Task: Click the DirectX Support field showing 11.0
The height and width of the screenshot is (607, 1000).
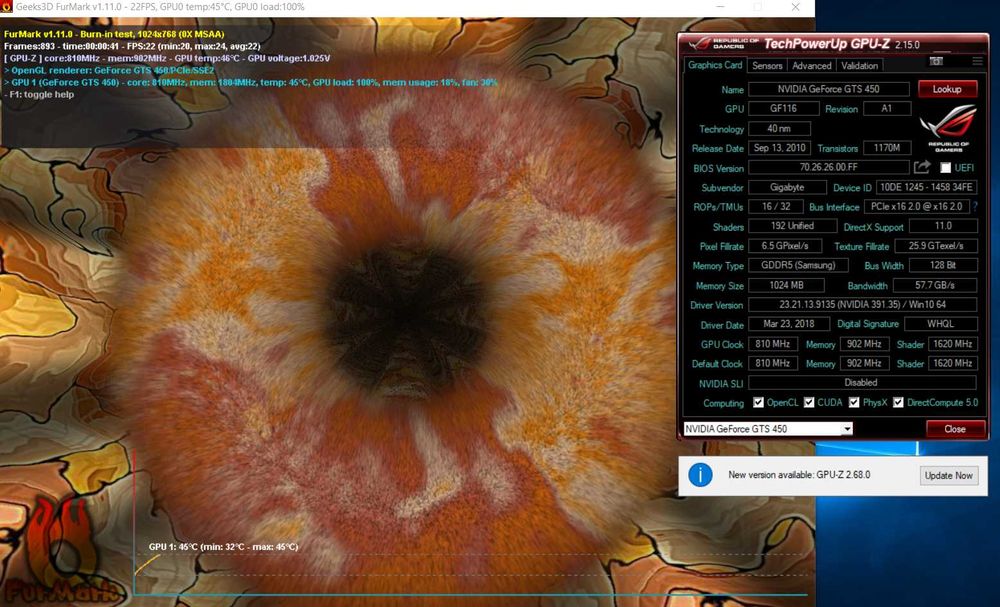Action: click(x=943, y=226)
